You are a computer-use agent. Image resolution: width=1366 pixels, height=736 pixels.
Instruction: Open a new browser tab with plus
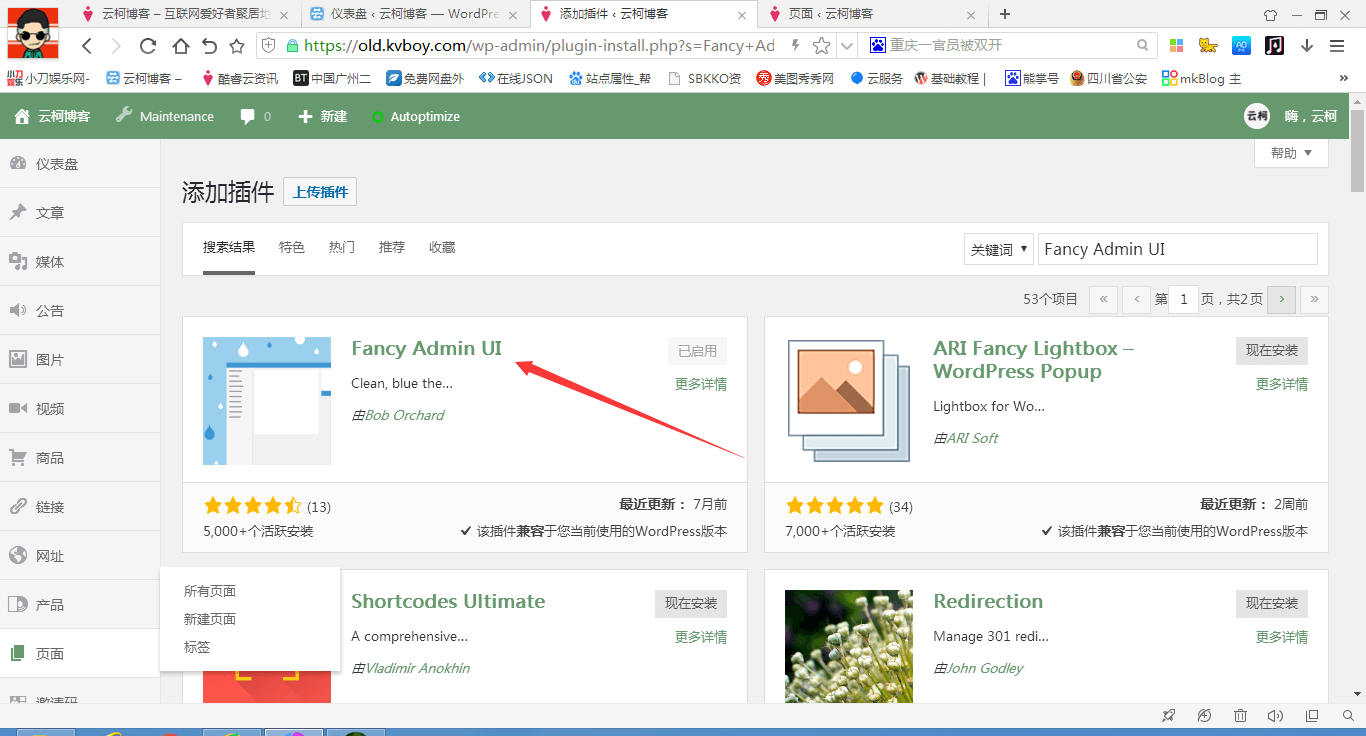coord(1005,14)
